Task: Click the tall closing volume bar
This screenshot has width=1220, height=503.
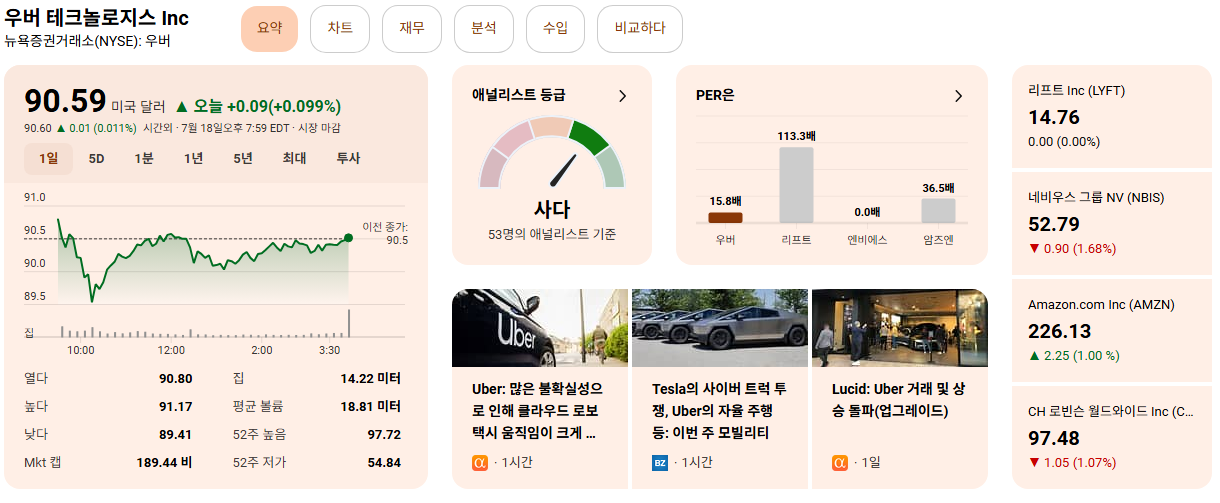Action: point(349,324)
